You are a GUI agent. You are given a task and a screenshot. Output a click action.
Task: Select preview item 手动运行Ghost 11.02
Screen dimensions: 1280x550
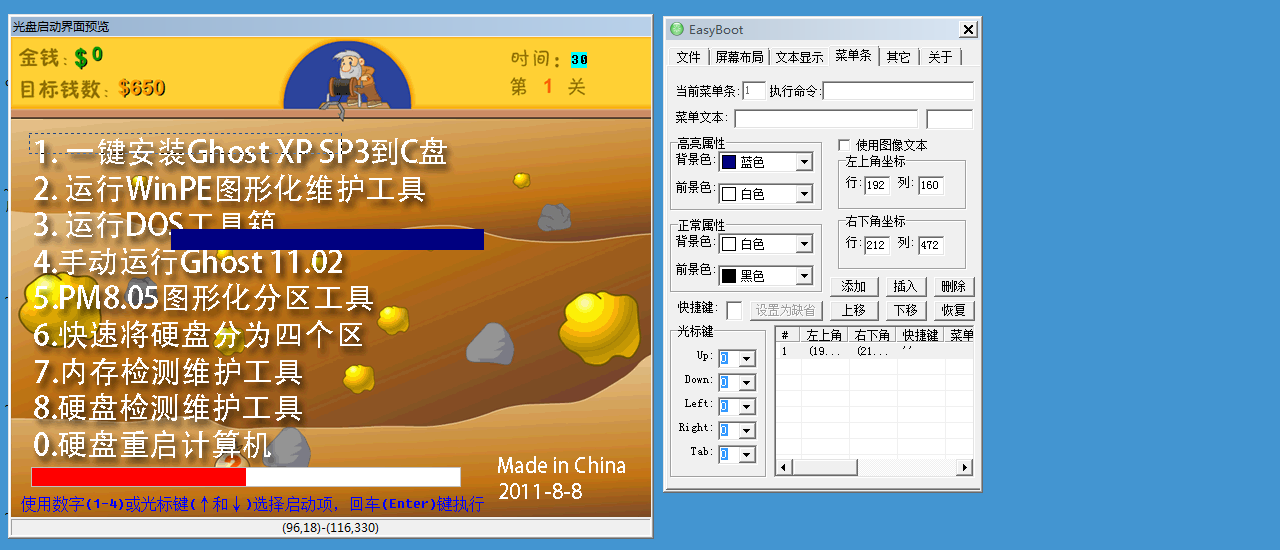(189, 262)
